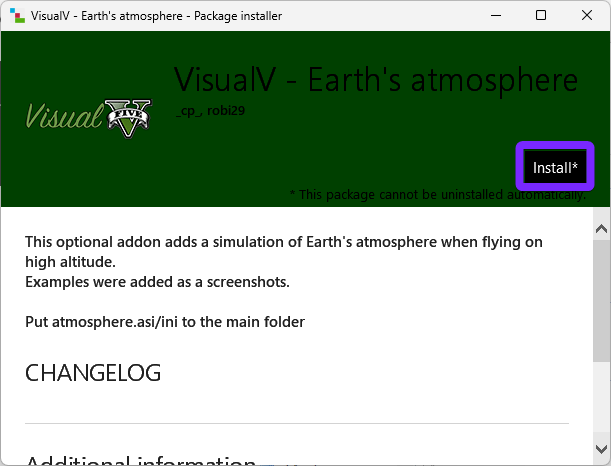Click the CHANGELOG heading

coord(93,373)
